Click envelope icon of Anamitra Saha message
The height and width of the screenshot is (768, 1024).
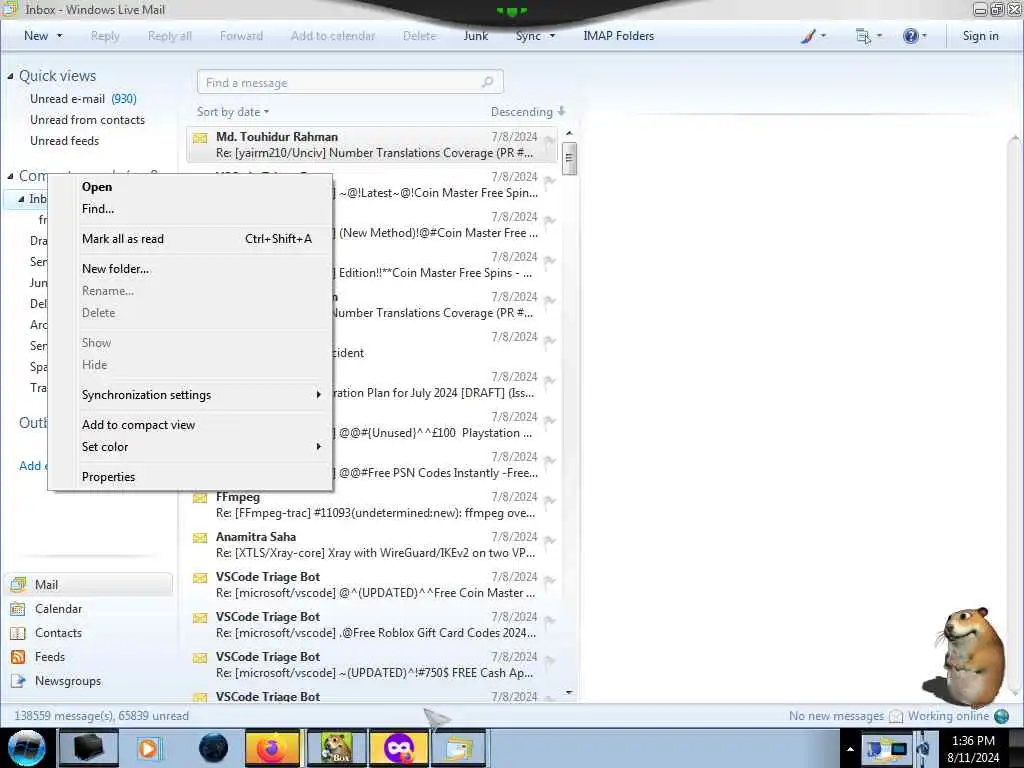(200, 538)
